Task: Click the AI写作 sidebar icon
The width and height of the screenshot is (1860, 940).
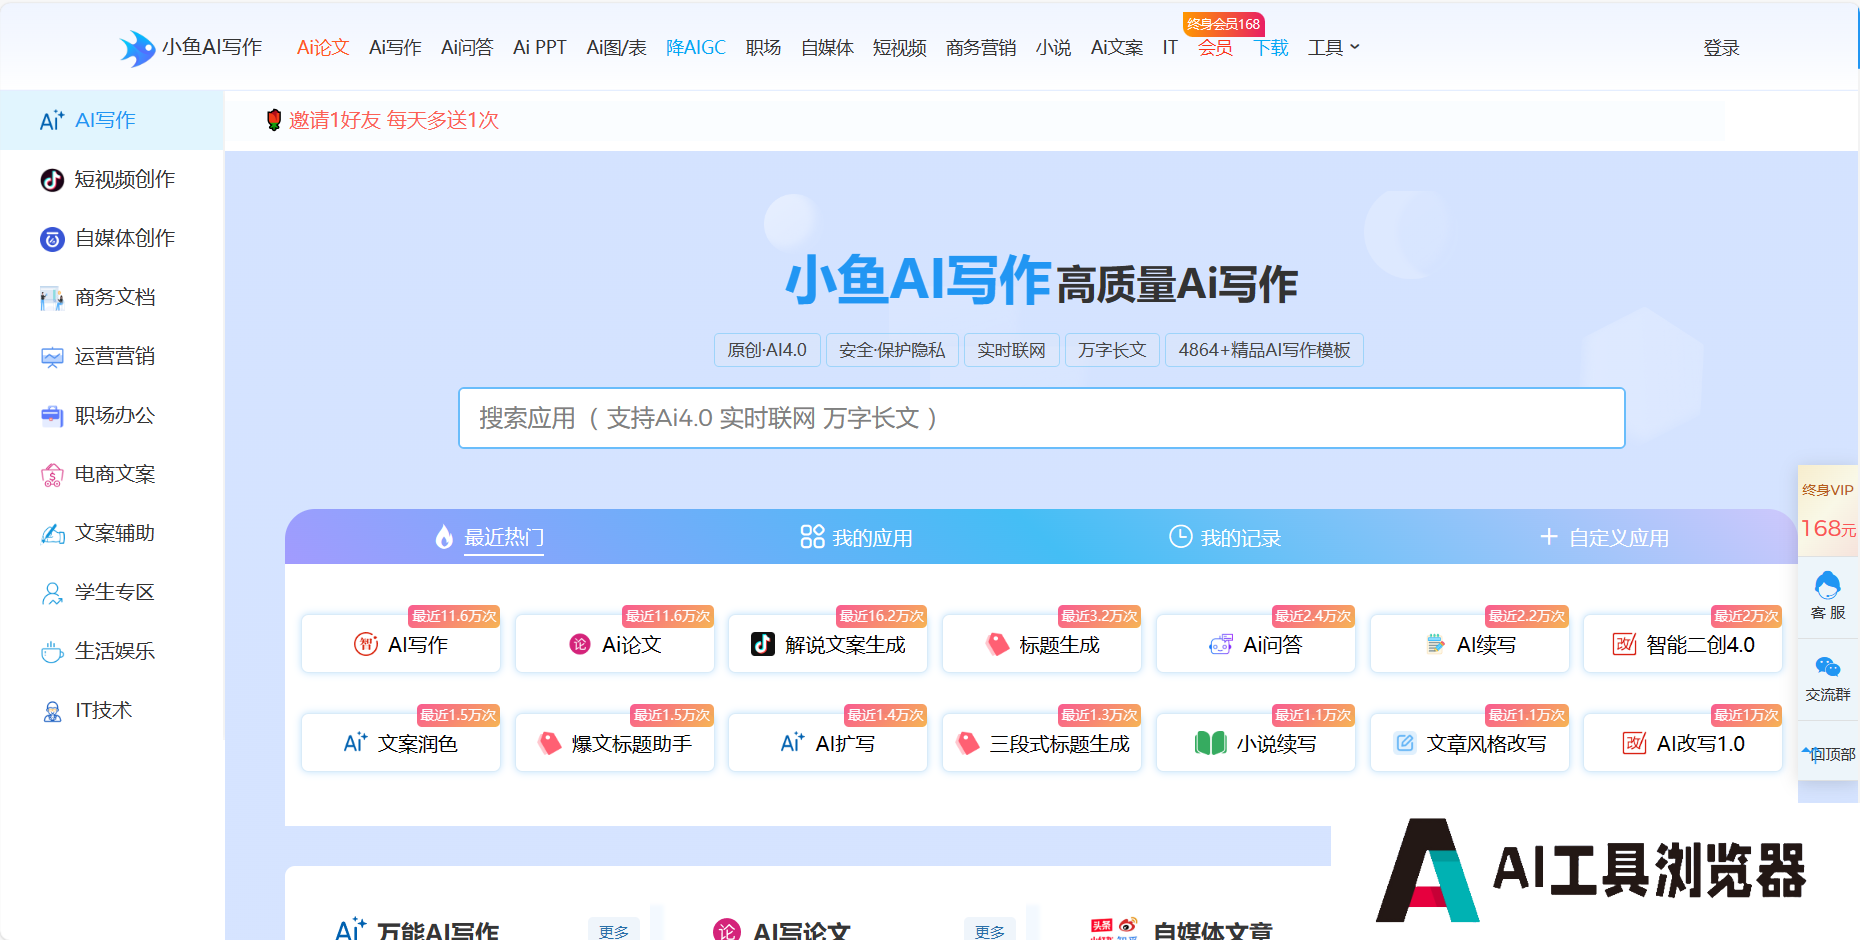Action: tap(52, 120)
